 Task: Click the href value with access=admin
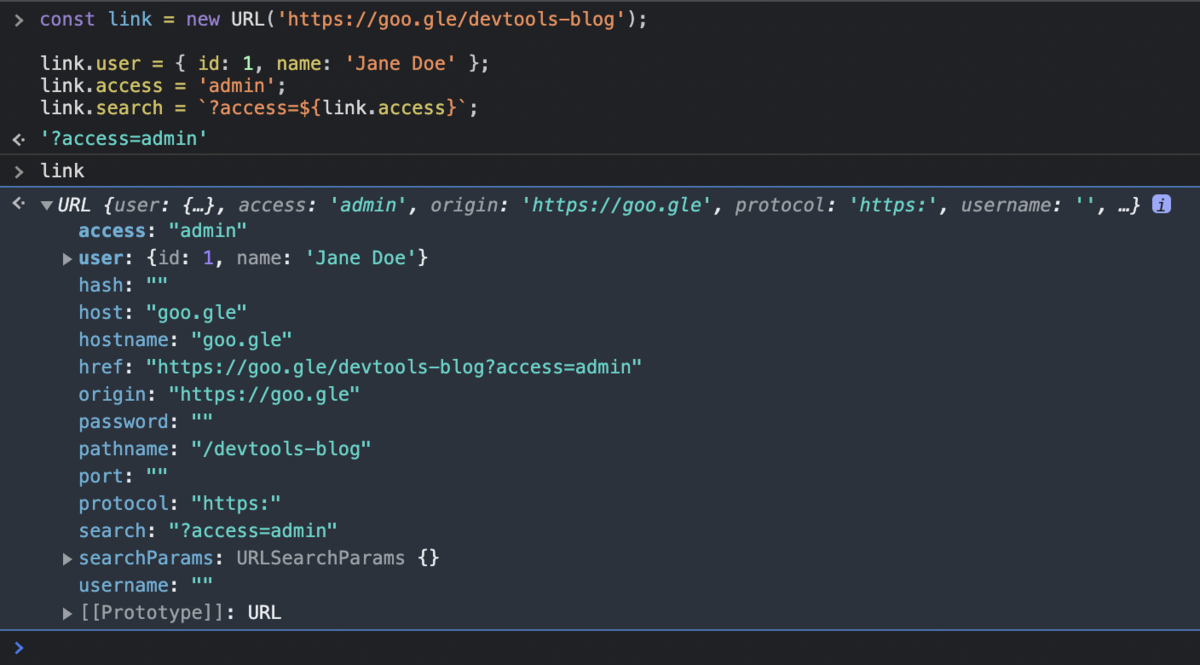tap(394, 367)
